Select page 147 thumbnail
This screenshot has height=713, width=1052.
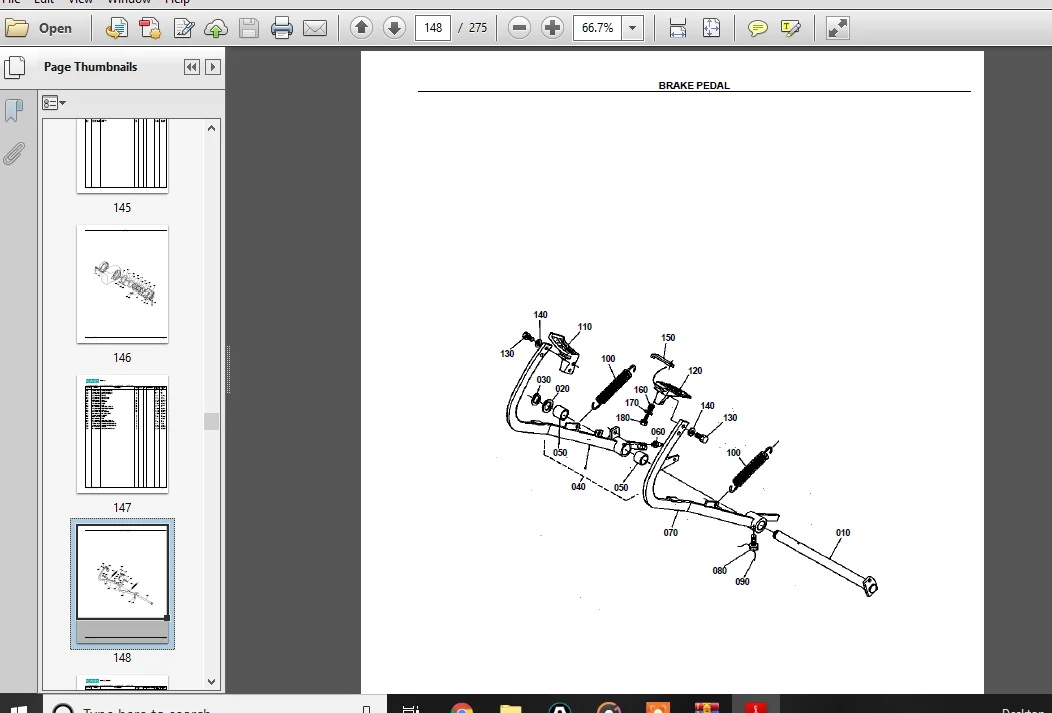coord(122,434)
